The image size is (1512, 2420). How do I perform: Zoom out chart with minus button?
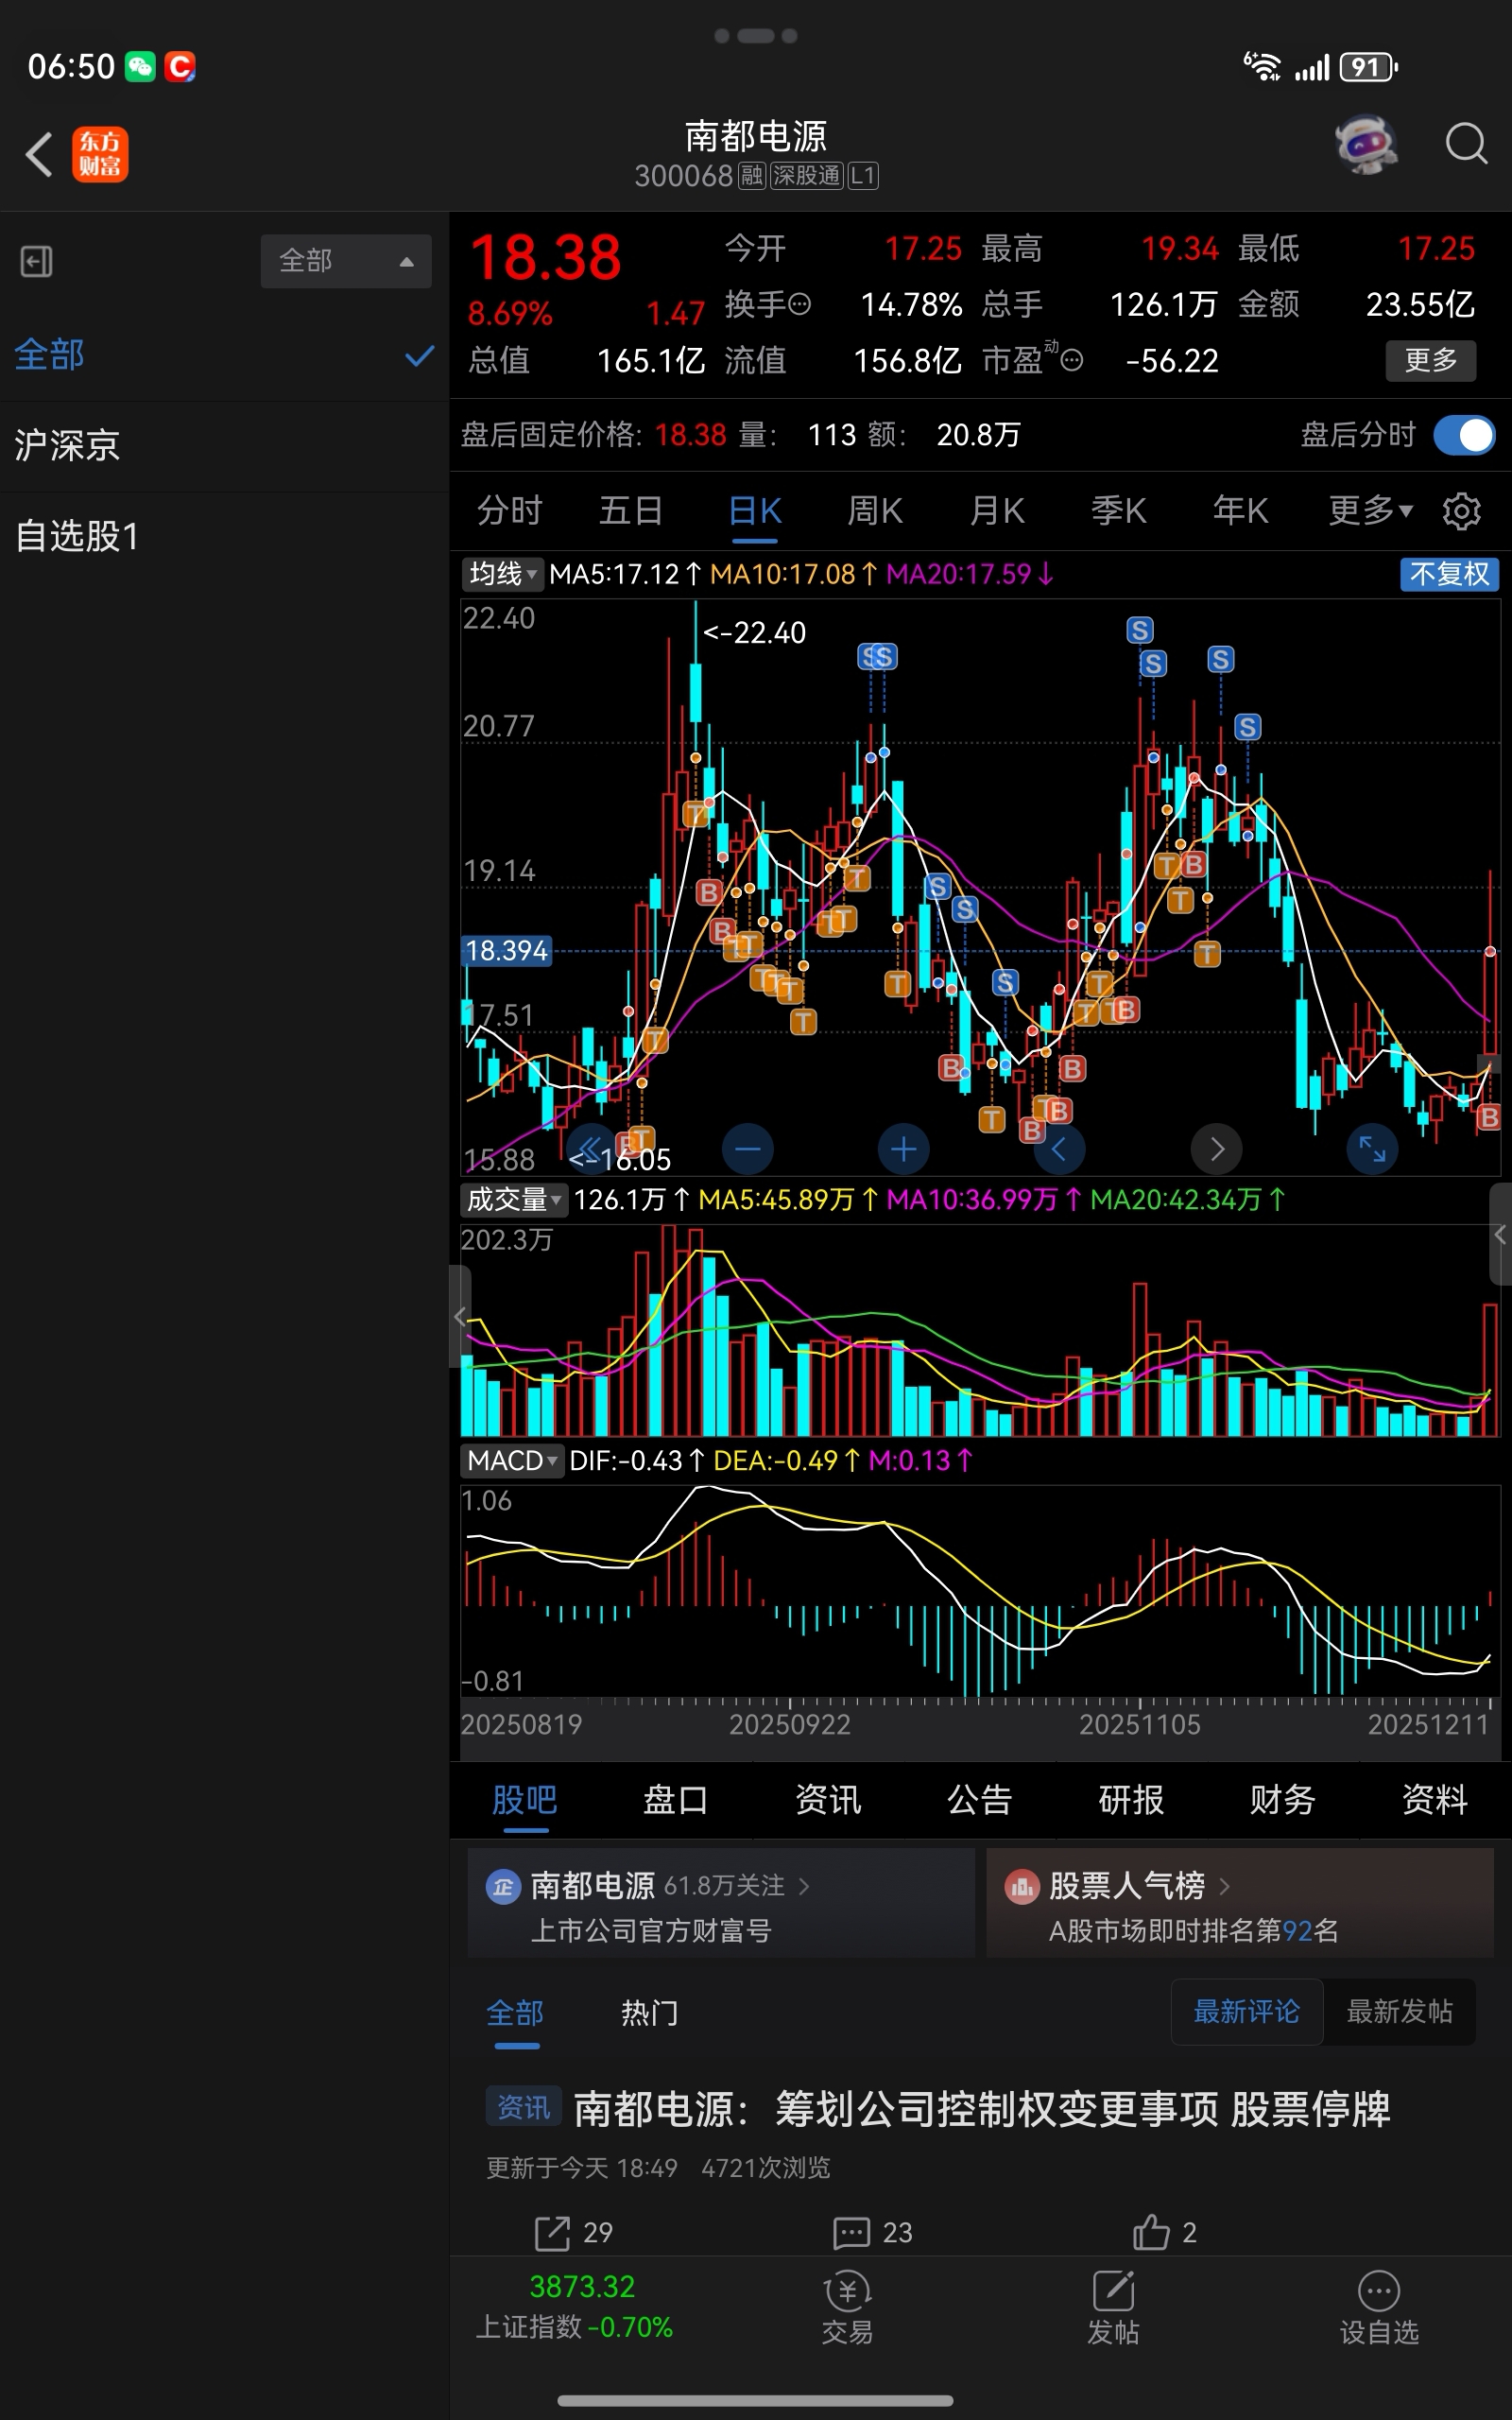(748, 1149)
